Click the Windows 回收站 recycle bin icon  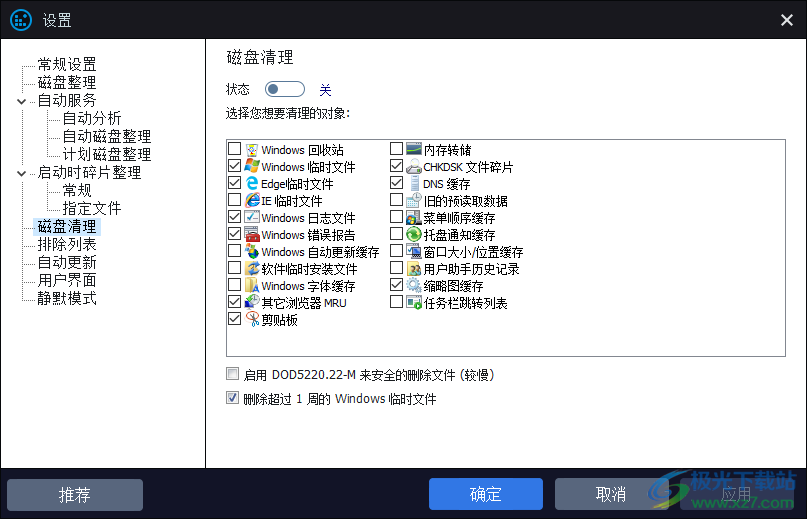pos(252,150)
